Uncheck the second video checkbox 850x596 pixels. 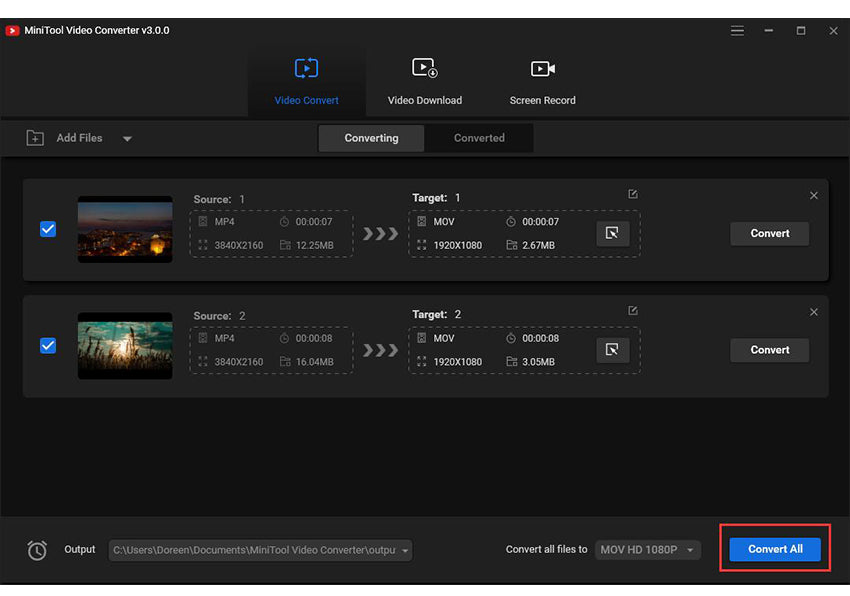click(48, 346)
